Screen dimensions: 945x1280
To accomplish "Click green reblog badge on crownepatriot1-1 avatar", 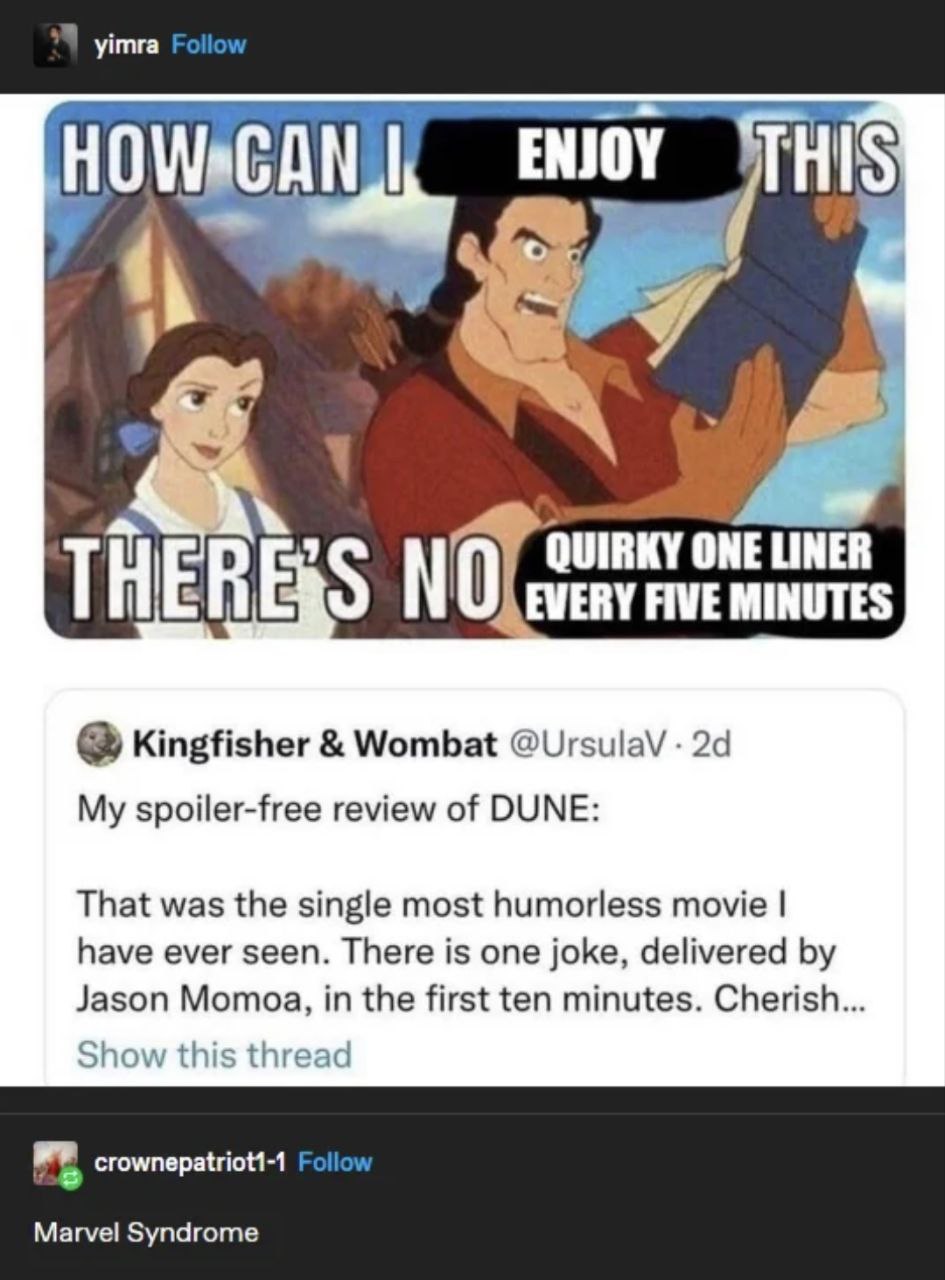I will (70, 1179).
